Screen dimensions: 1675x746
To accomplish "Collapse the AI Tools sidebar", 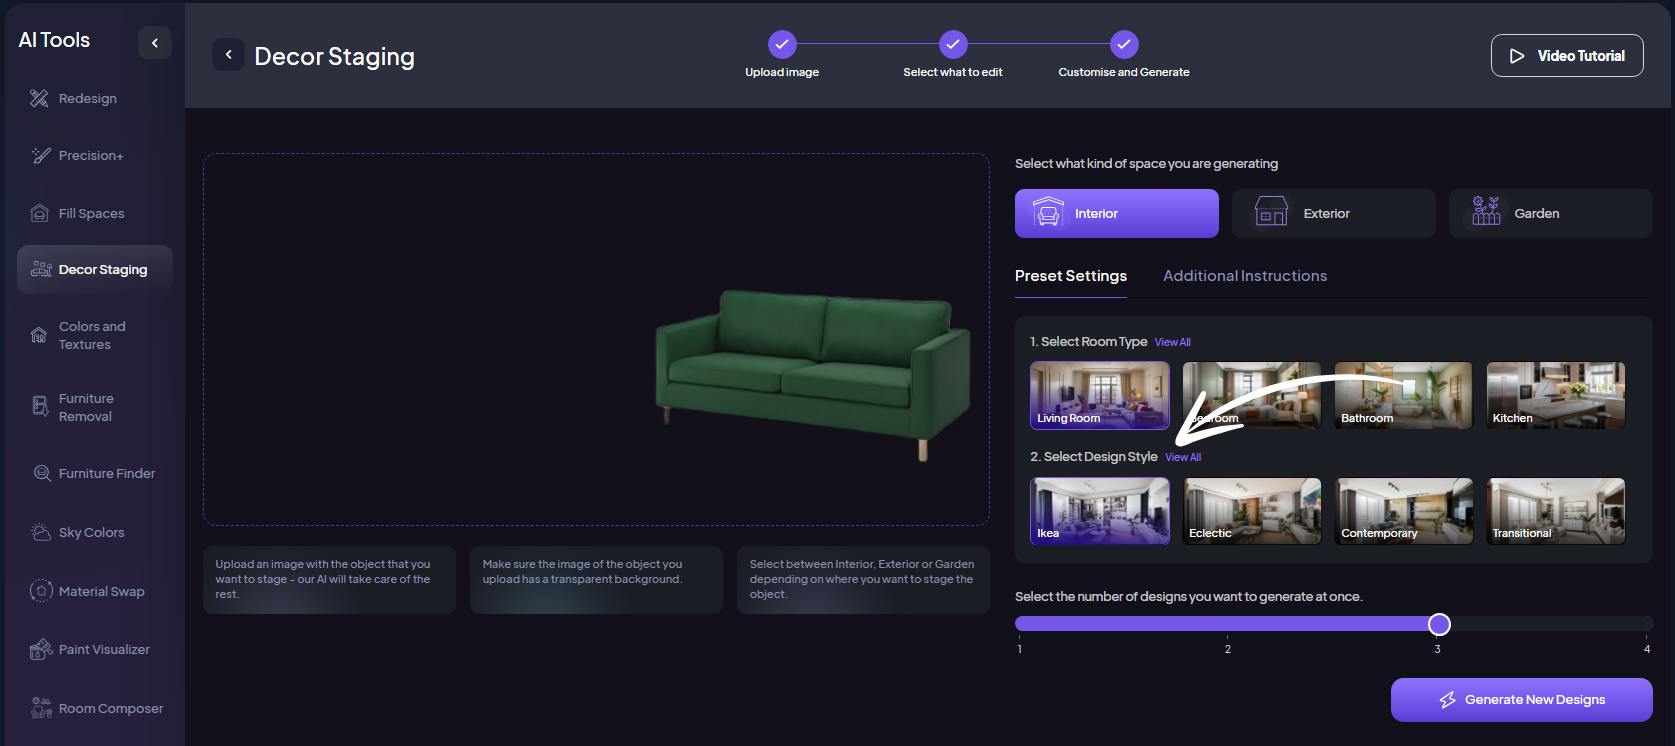I will [x=155, y=42].
